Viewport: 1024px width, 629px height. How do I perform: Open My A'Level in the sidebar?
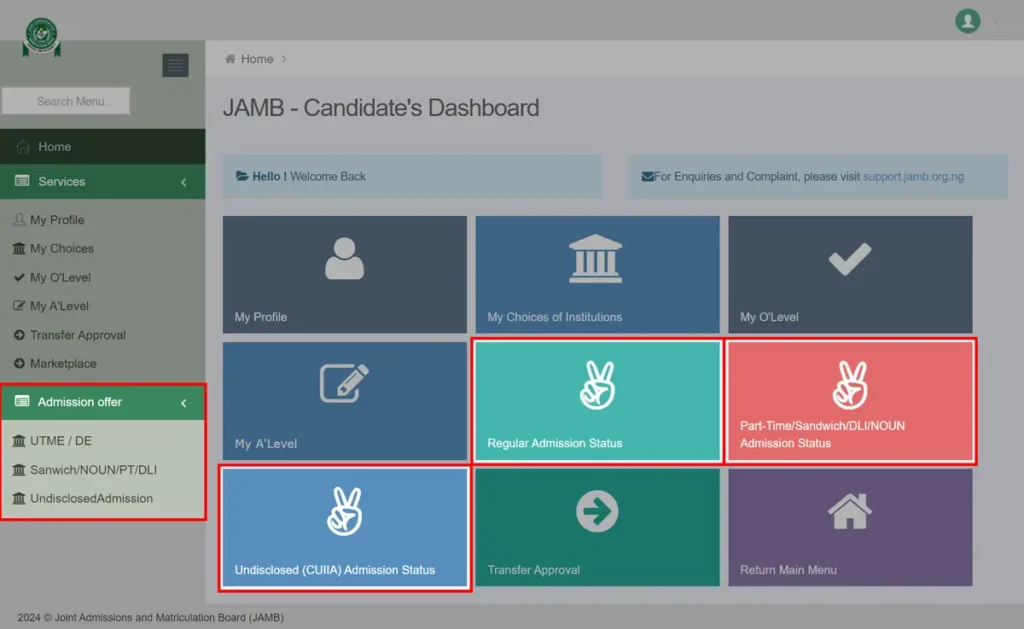59,306
